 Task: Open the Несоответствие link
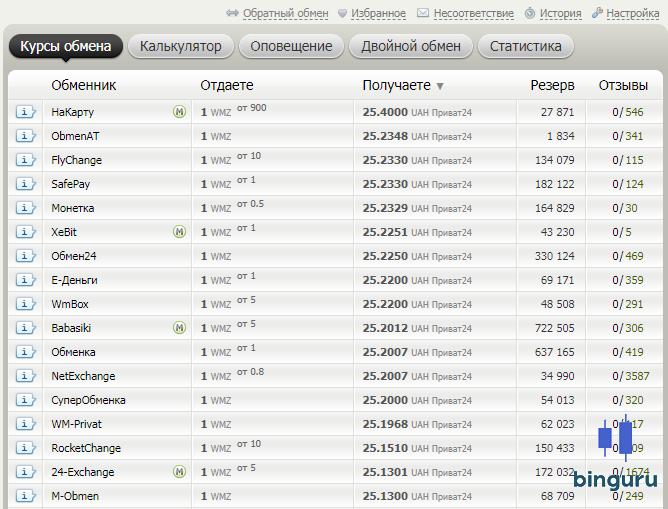tap(474, 14)
